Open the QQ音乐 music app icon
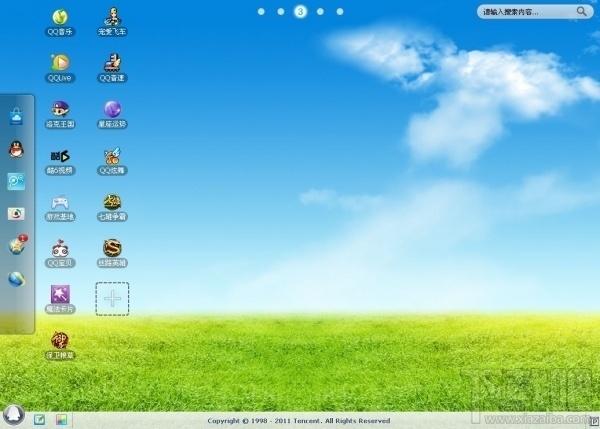Screen dimensions: 600x429 coord(60,17)
